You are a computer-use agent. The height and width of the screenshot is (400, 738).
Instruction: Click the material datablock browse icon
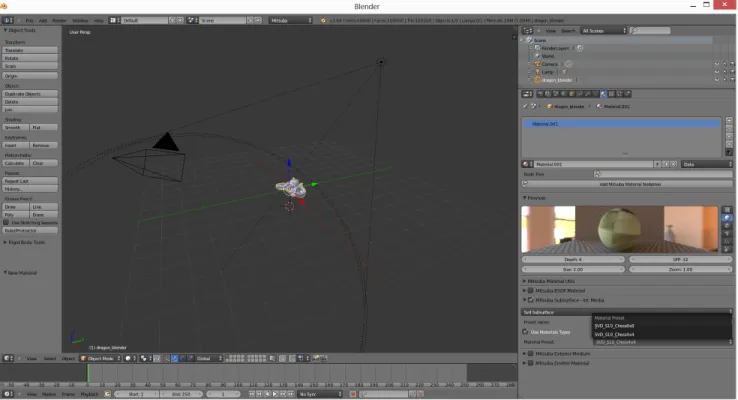pyautogui.click(x=527, y=164)
